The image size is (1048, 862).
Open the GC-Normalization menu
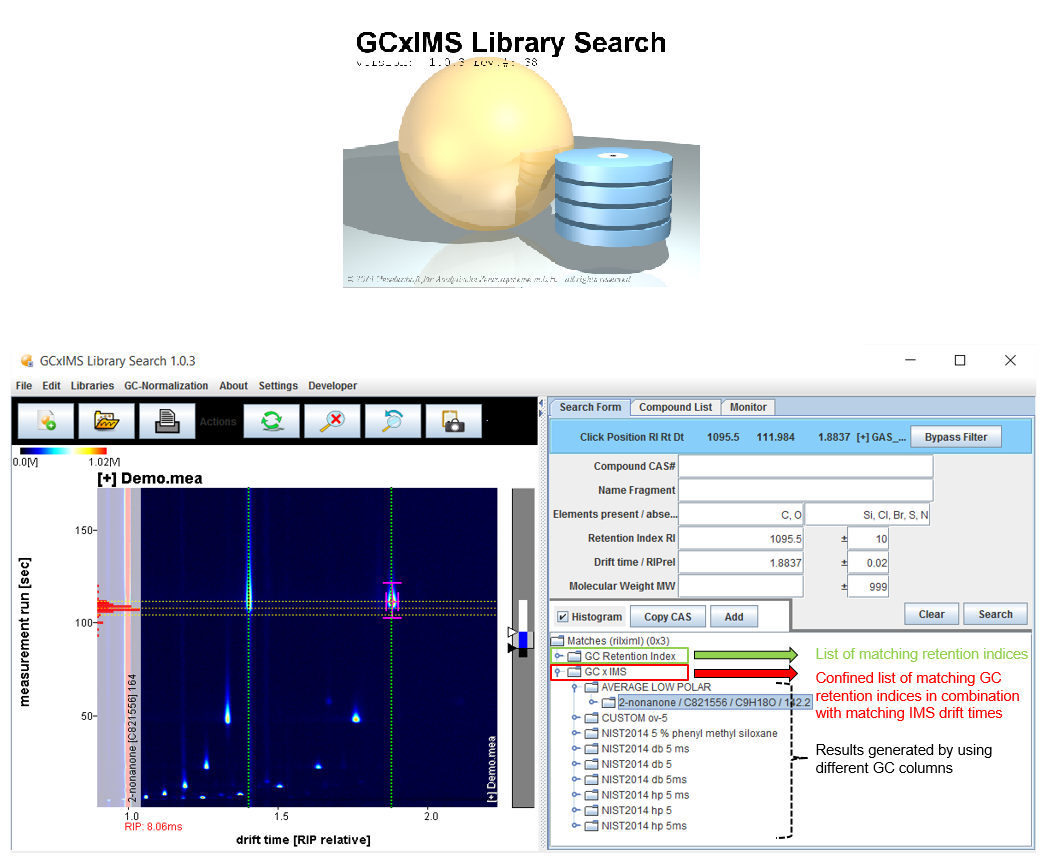pos(166,386)
